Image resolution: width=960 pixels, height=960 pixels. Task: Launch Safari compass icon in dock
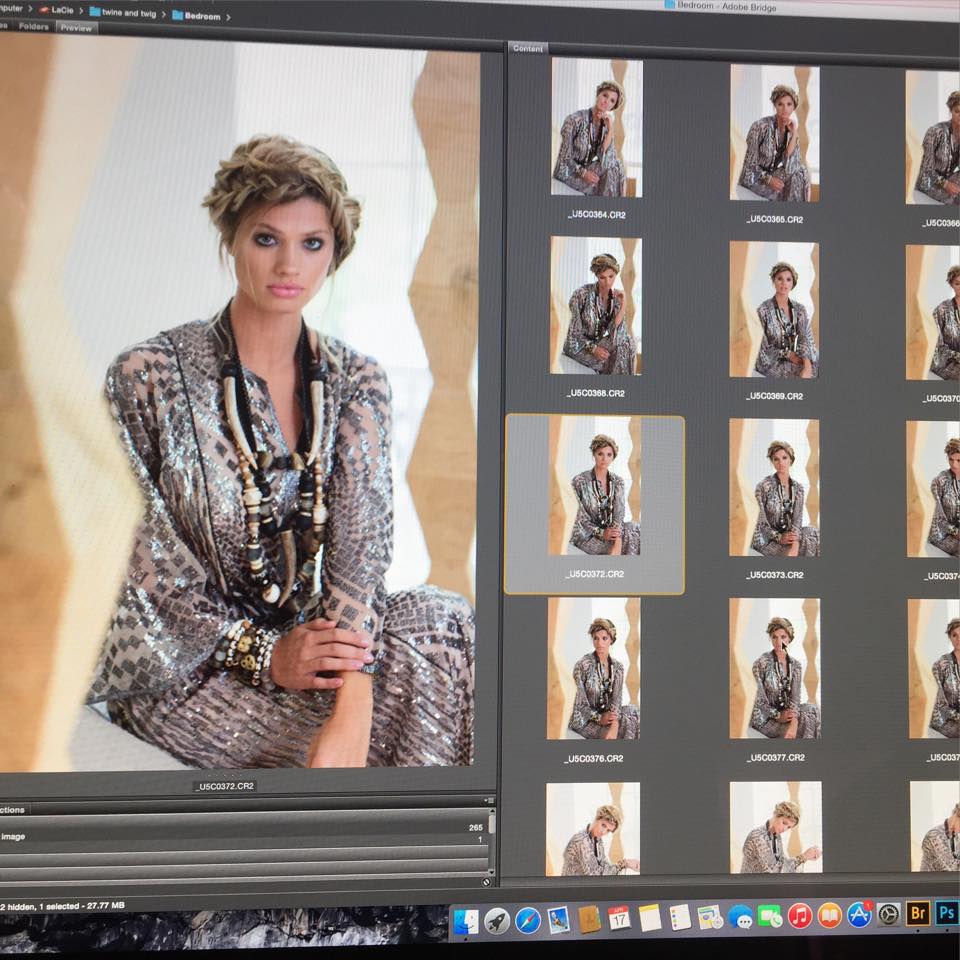(x=528, y=920)
